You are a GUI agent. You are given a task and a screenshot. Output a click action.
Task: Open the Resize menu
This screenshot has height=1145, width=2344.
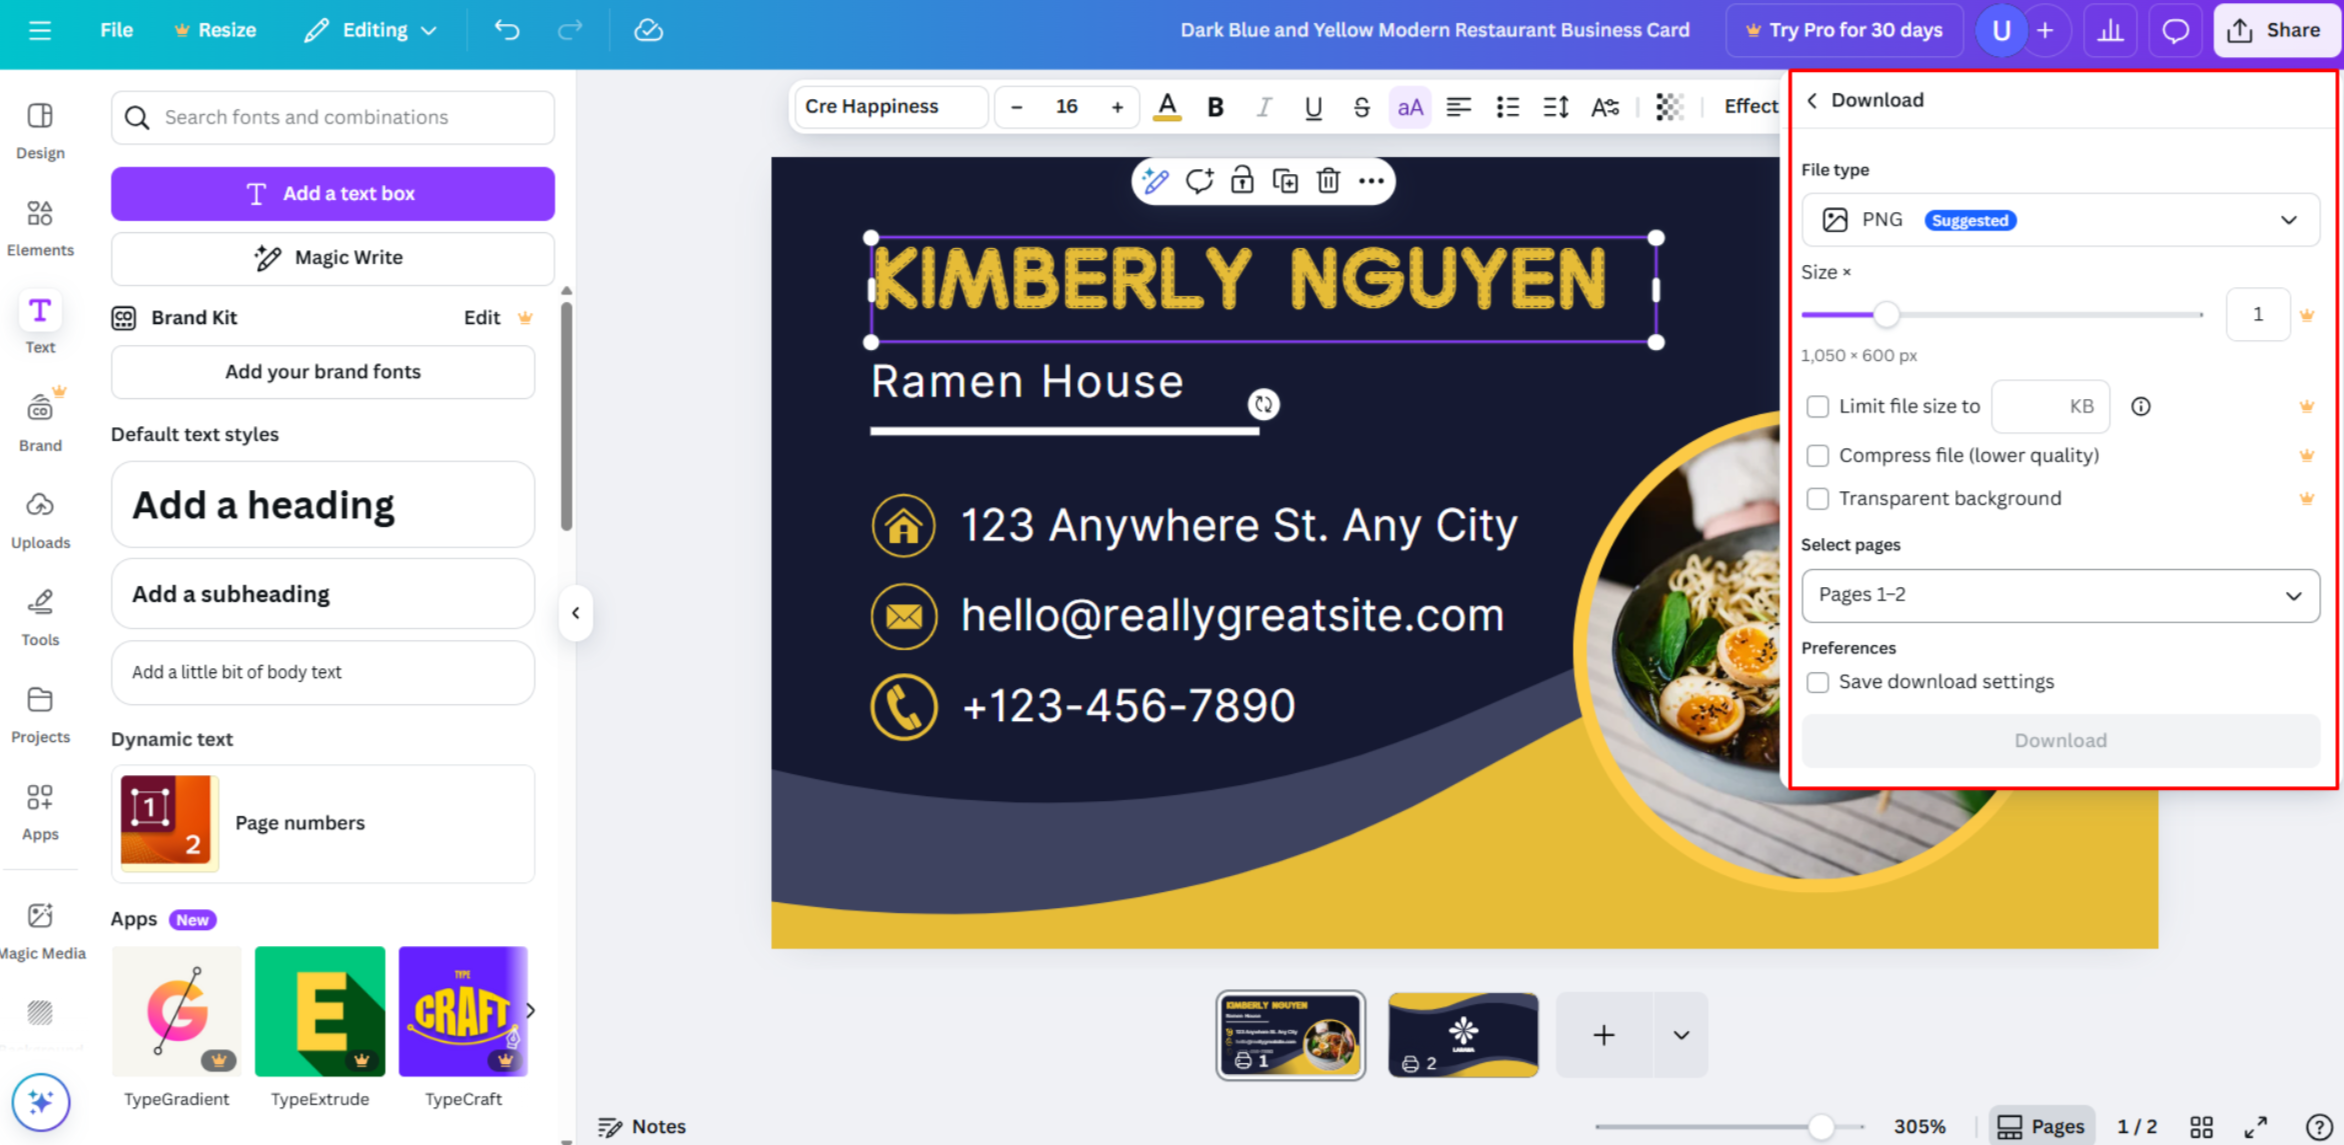[x=215, y=29]
